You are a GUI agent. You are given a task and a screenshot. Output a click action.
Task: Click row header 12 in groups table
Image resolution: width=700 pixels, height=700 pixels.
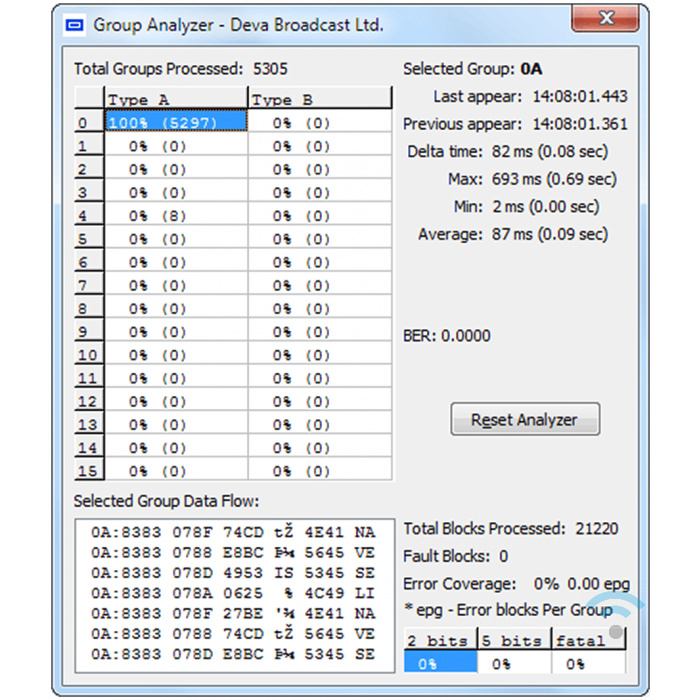point(89,400)
